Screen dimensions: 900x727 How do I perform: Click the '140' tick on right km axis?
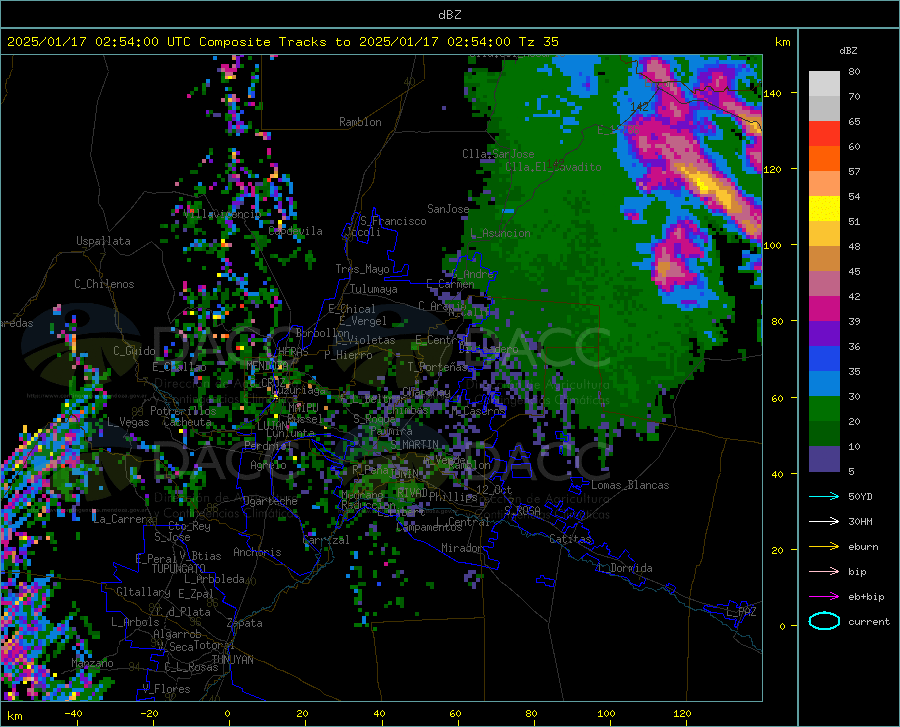click(x=773, y=94)
